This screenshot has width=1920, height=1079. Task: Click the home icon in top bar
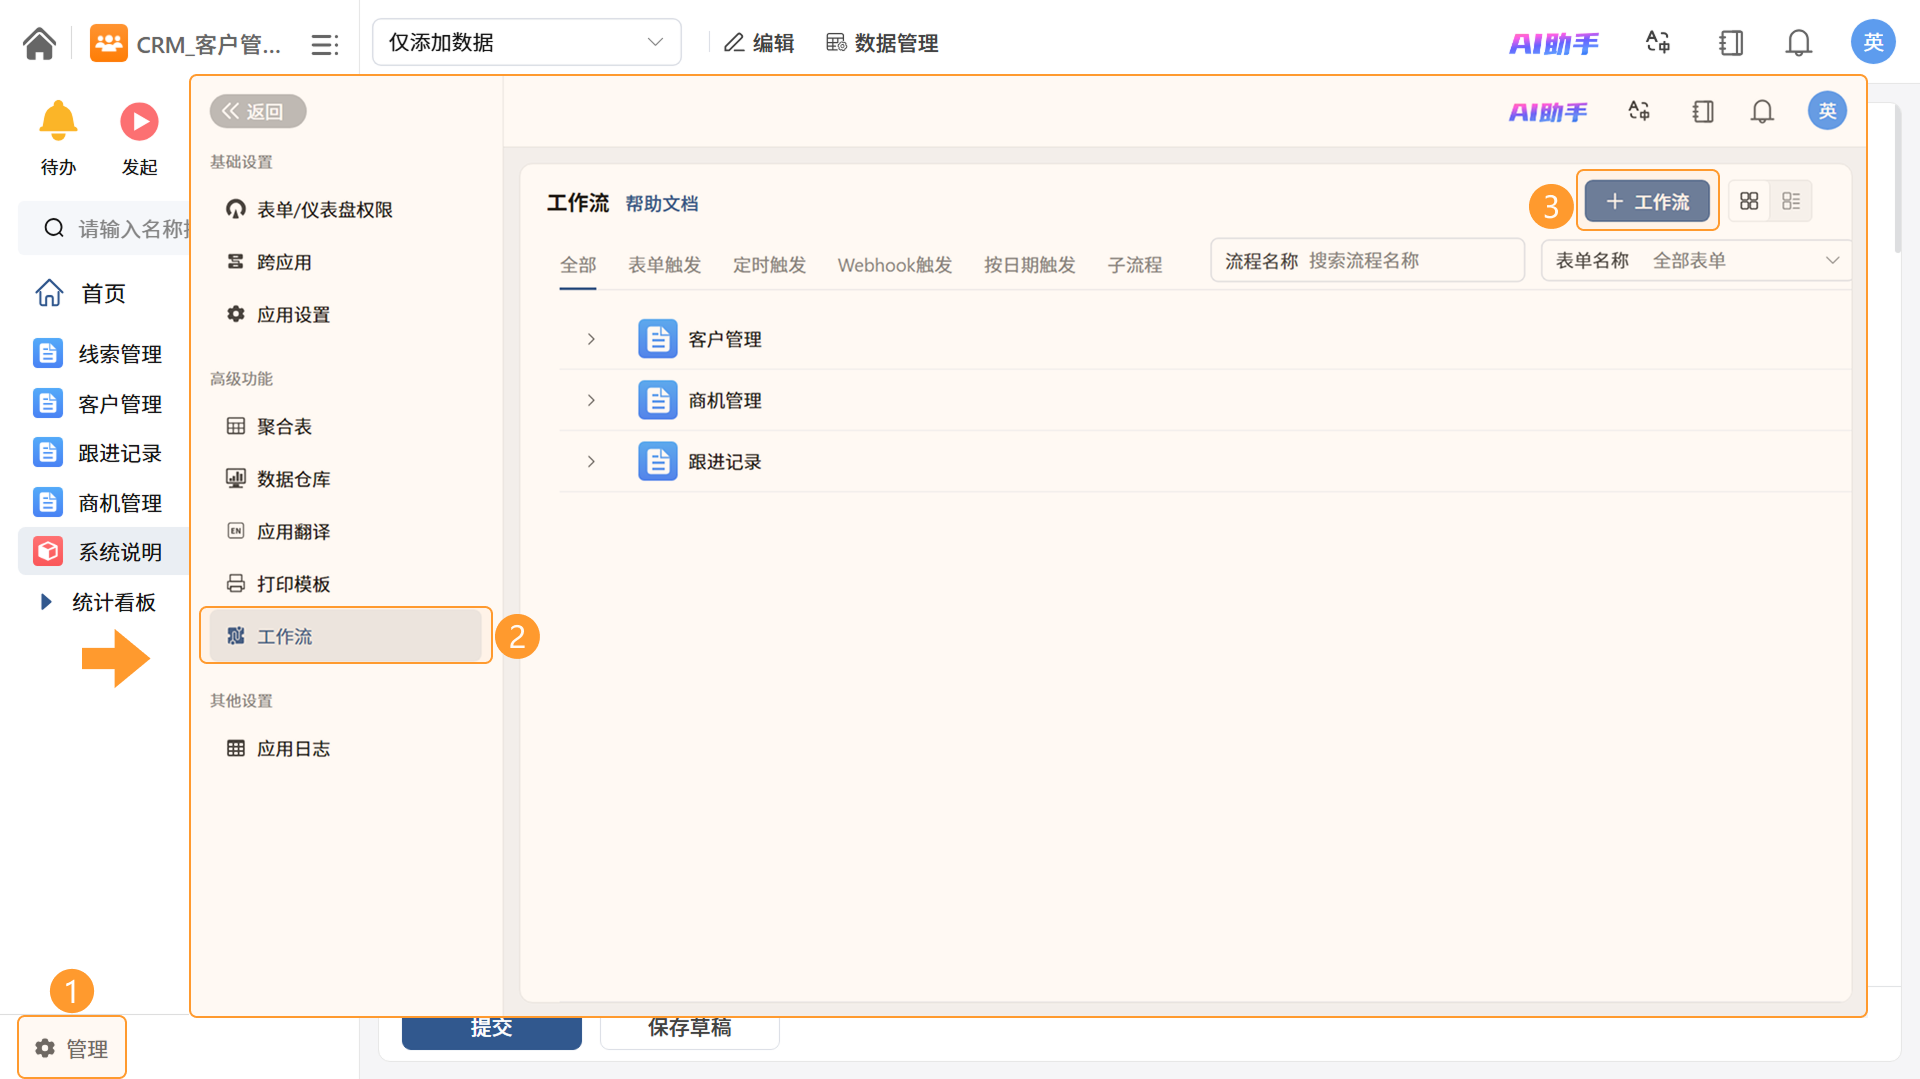click(x=39, y=43)
